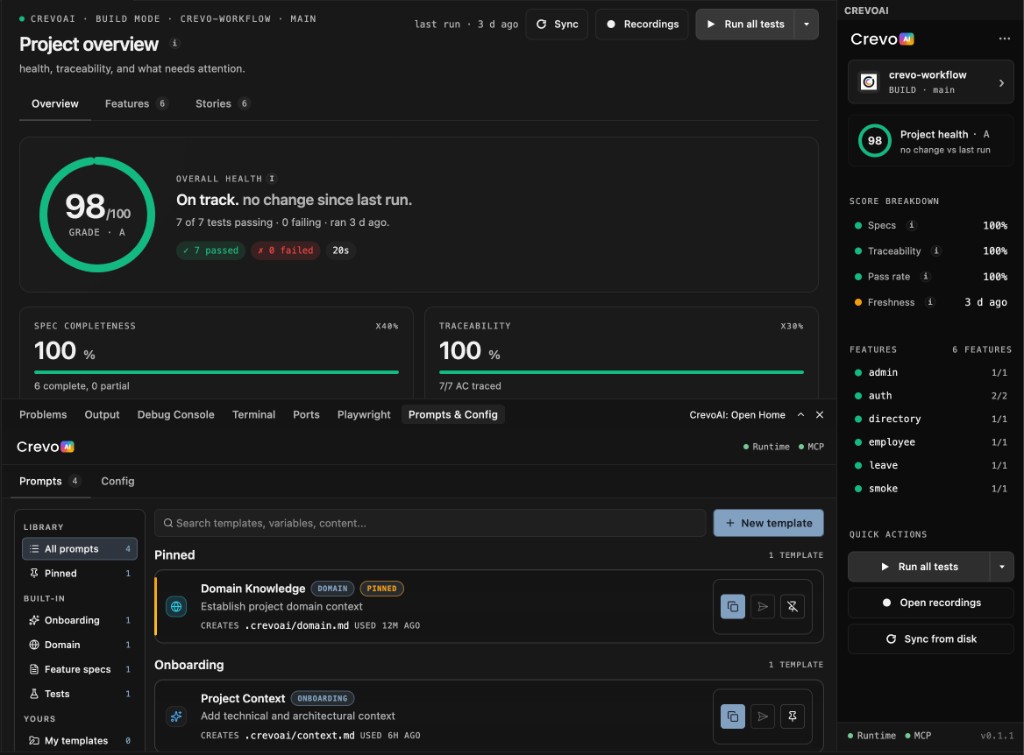This screenshot has height=755, width=1024.
Task: Copy the Project Context prompt
Action: coord(733,716)
